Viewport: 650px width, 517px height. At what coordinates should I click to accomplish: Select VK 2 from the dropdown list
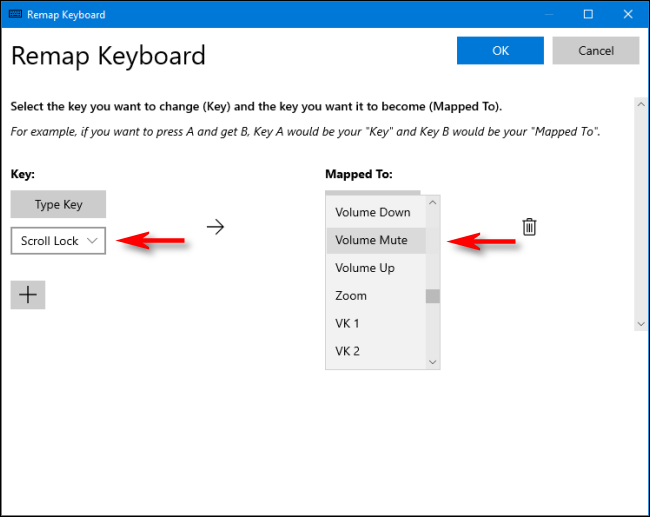(x=348, y=351)
